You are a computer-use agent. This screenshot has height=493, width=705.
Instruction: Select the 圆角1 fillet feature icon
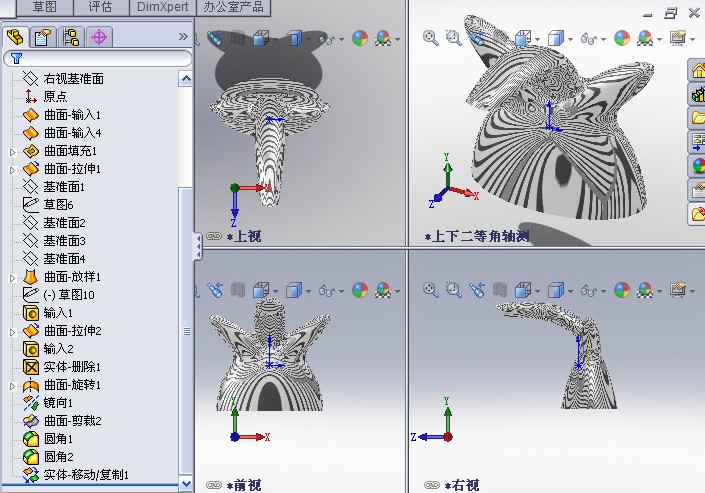coord(31,439)
